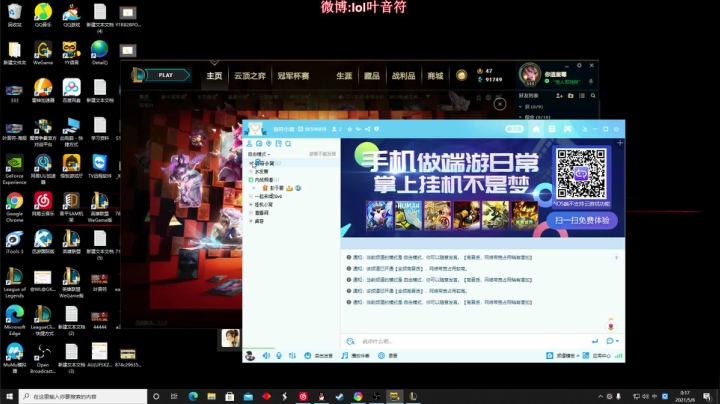This screenshot has height=404, width=720.
Task: Click notification bell in League client
Action: coord(591,81)
